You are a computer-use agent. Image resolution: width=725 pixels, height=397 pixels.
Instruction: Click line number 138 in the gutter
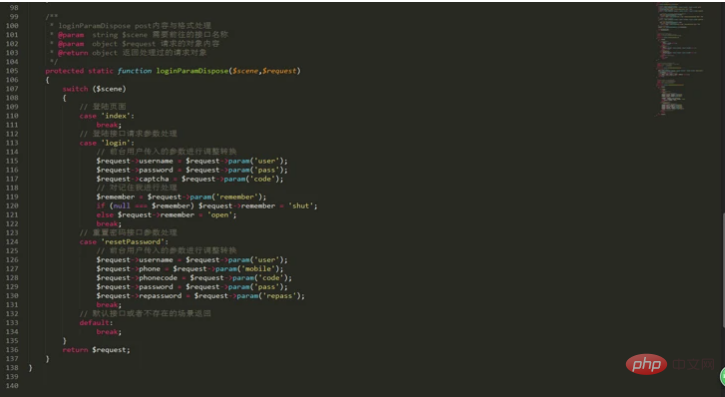[x=12, y=367]
